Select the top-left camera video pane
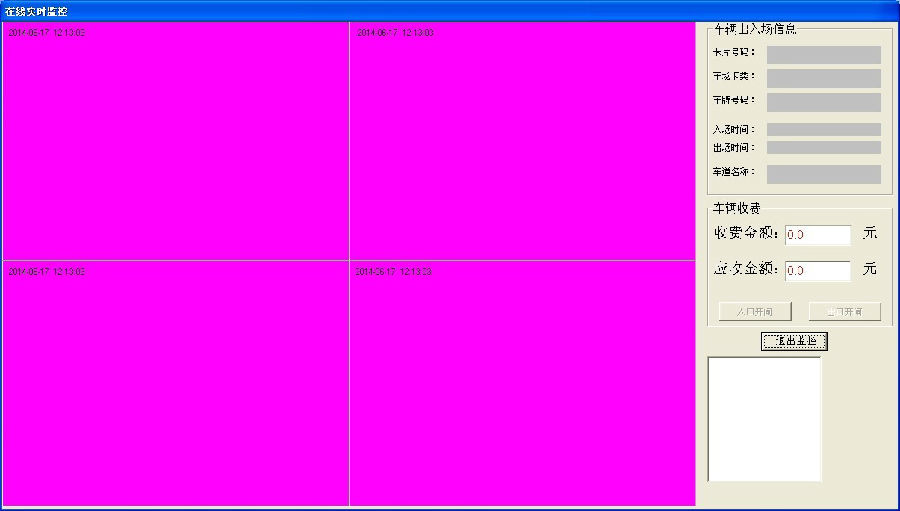This screenshot has height=511, width=900. [x=175, y=141]
